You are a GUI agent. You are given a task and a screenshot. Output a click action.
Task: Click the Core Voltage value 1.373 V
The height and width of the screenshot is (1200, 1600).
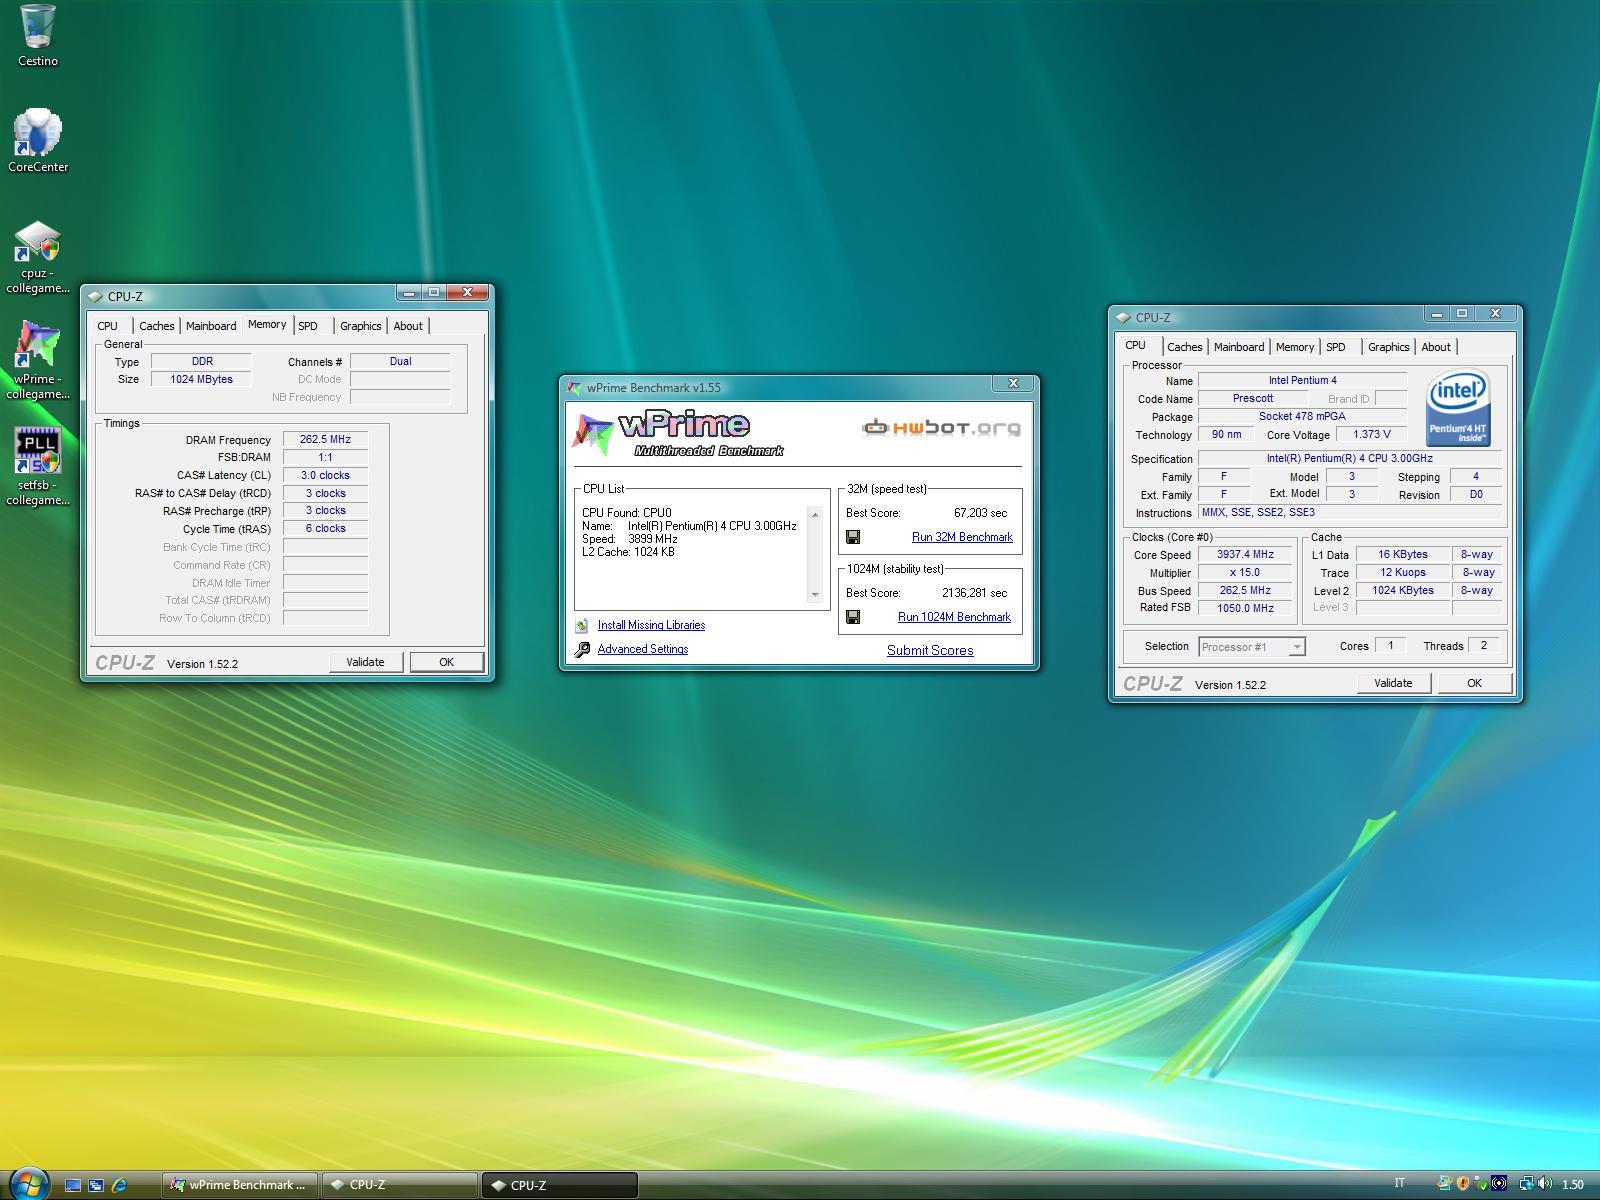(x=1372, y=434)
